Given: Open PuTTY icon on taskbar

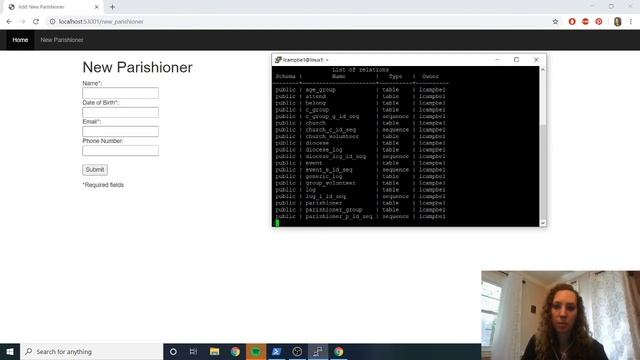Looking at the screenshot, I should [x=318, y=351].
